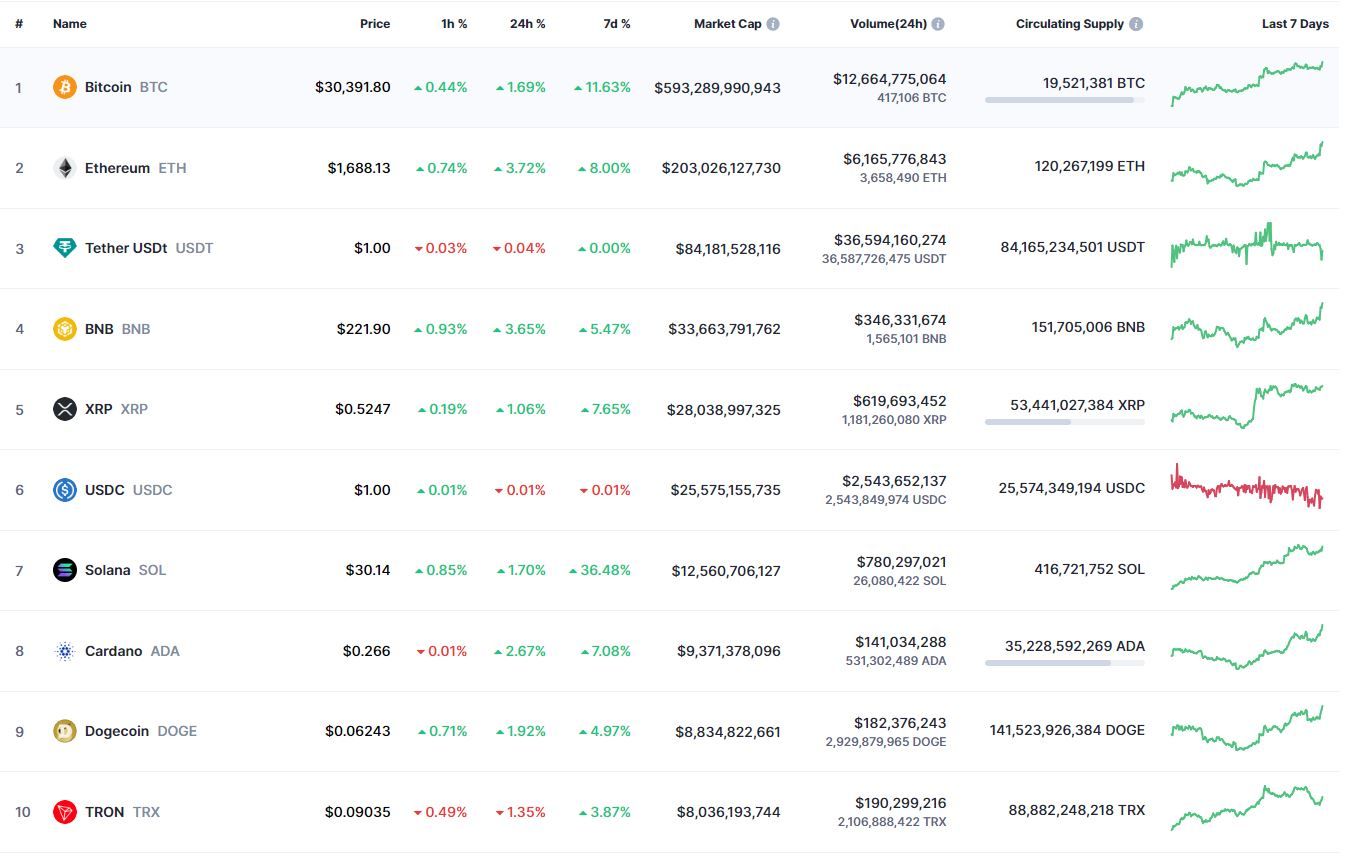Sort by Circulating Supply column header
This screenshot has width=1364, height=860.
(1070, 24)
